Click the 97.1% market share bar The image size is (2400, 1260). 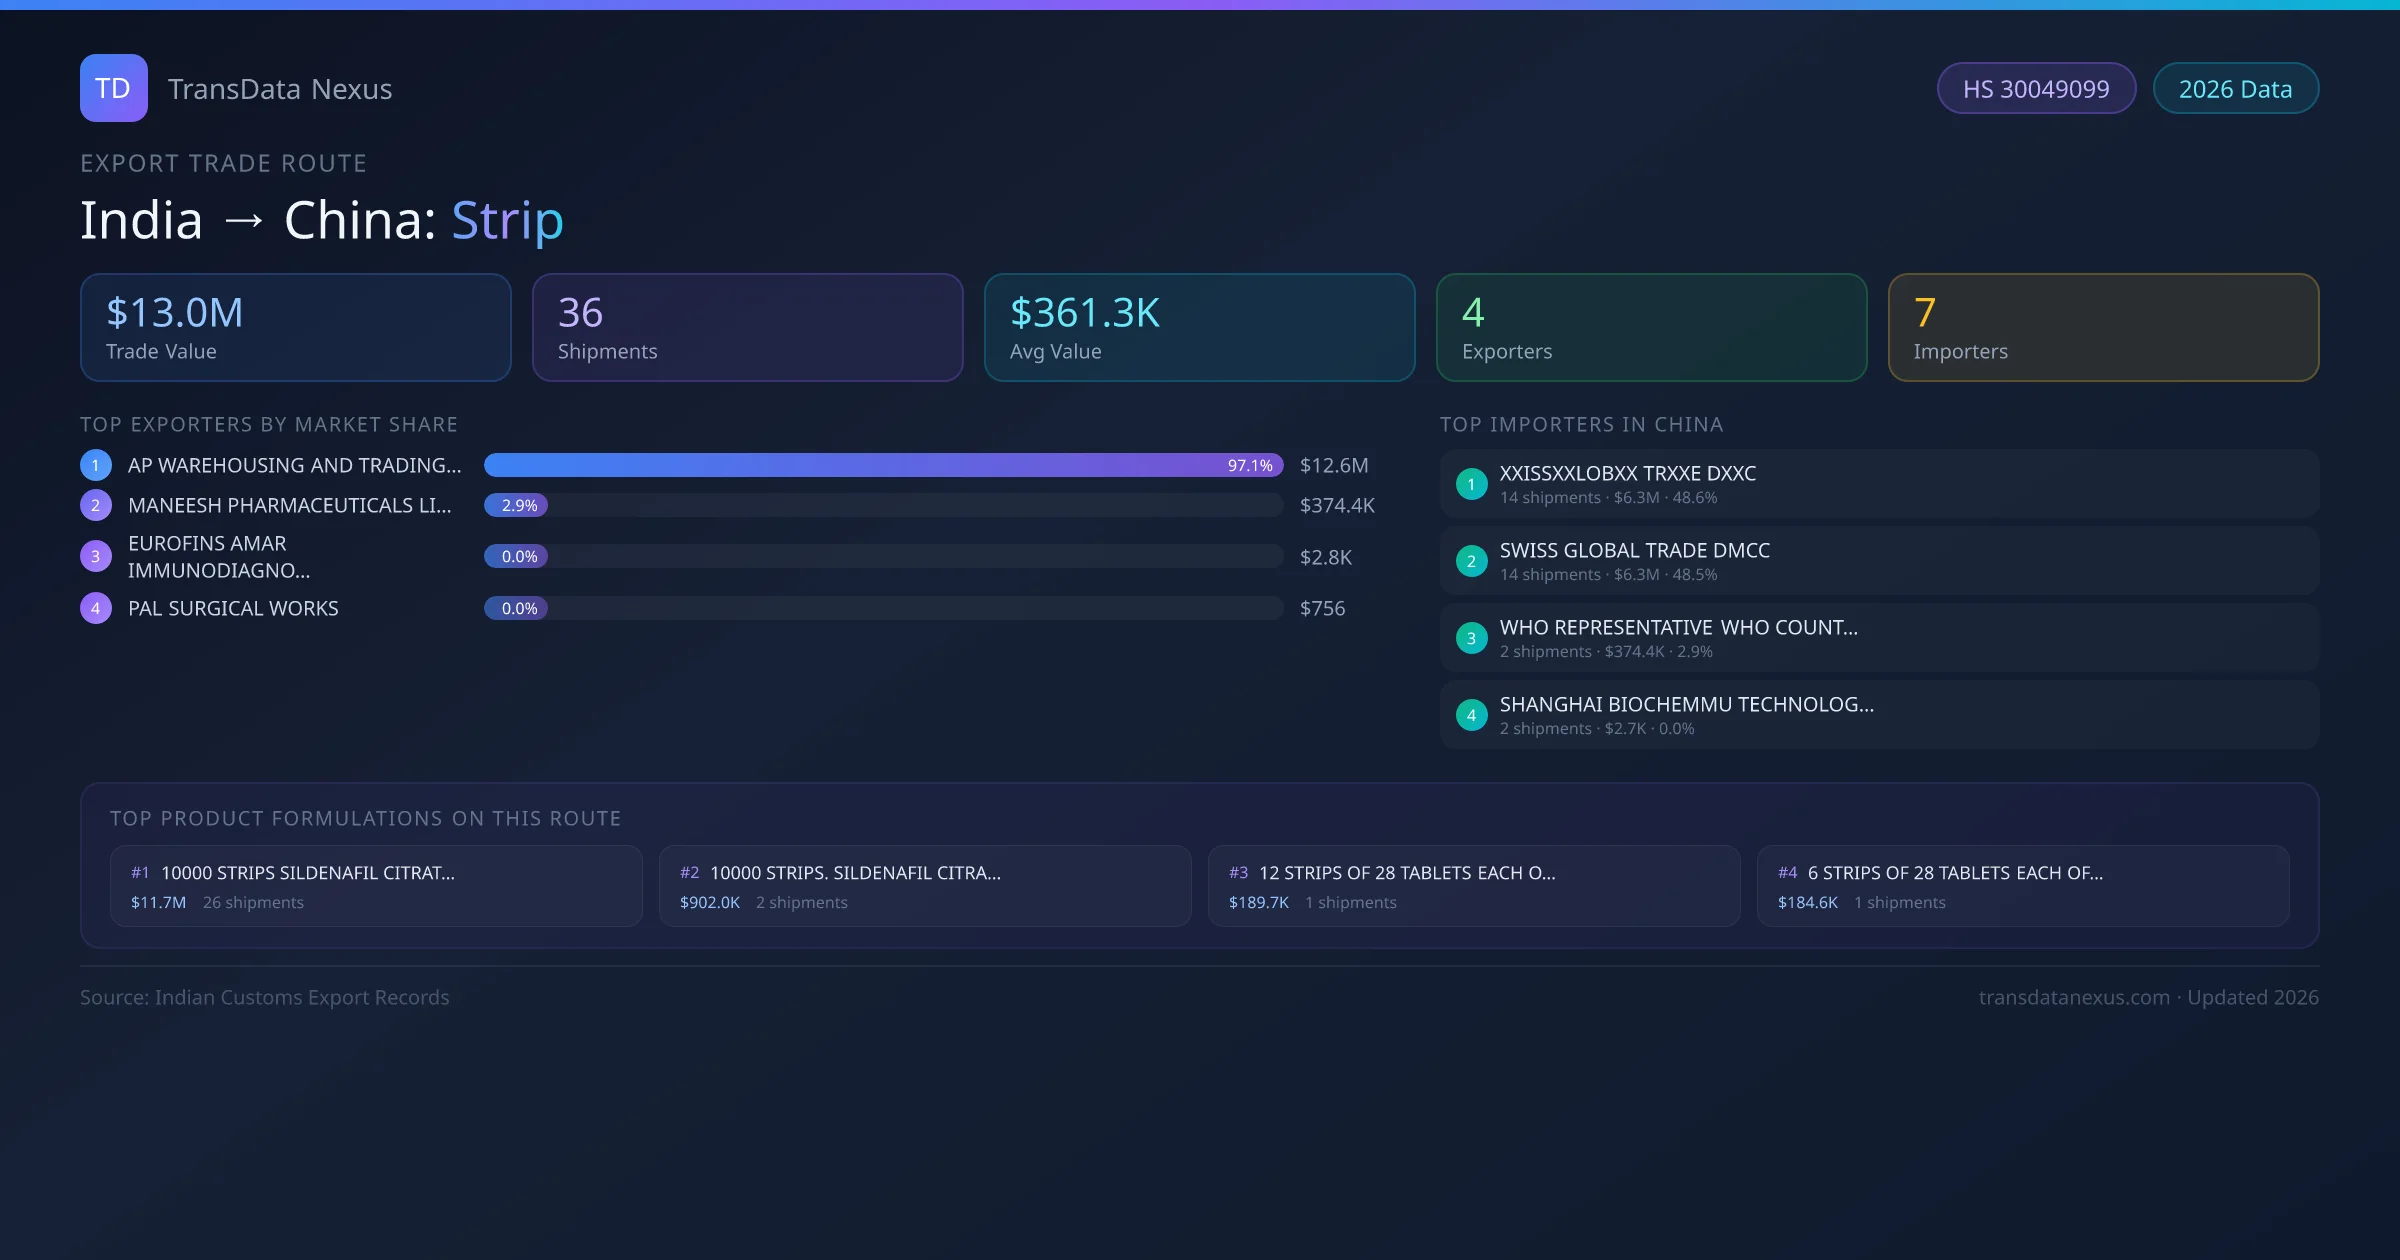(883, 465)
